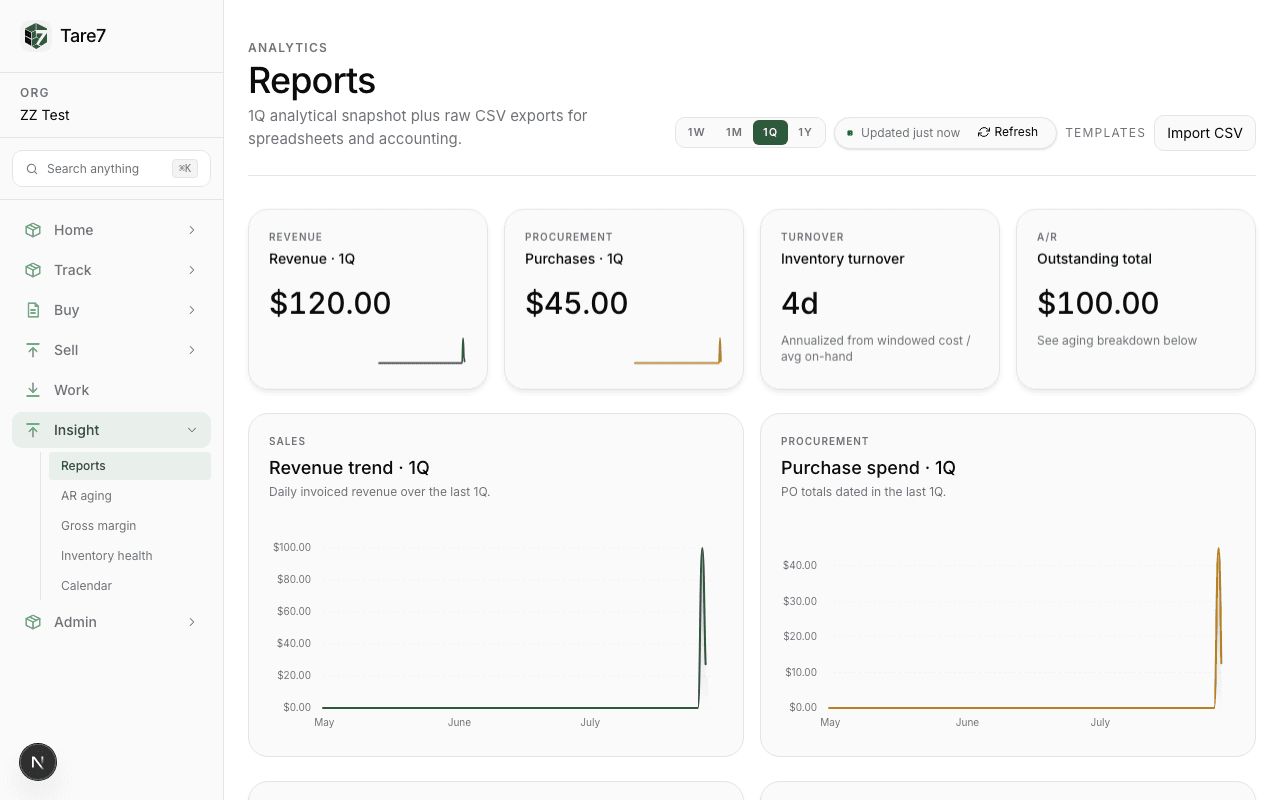Viewport: 1280px width, 800px height.
Task: Click the Tare7 brand name
Action: tap(83, 36)
